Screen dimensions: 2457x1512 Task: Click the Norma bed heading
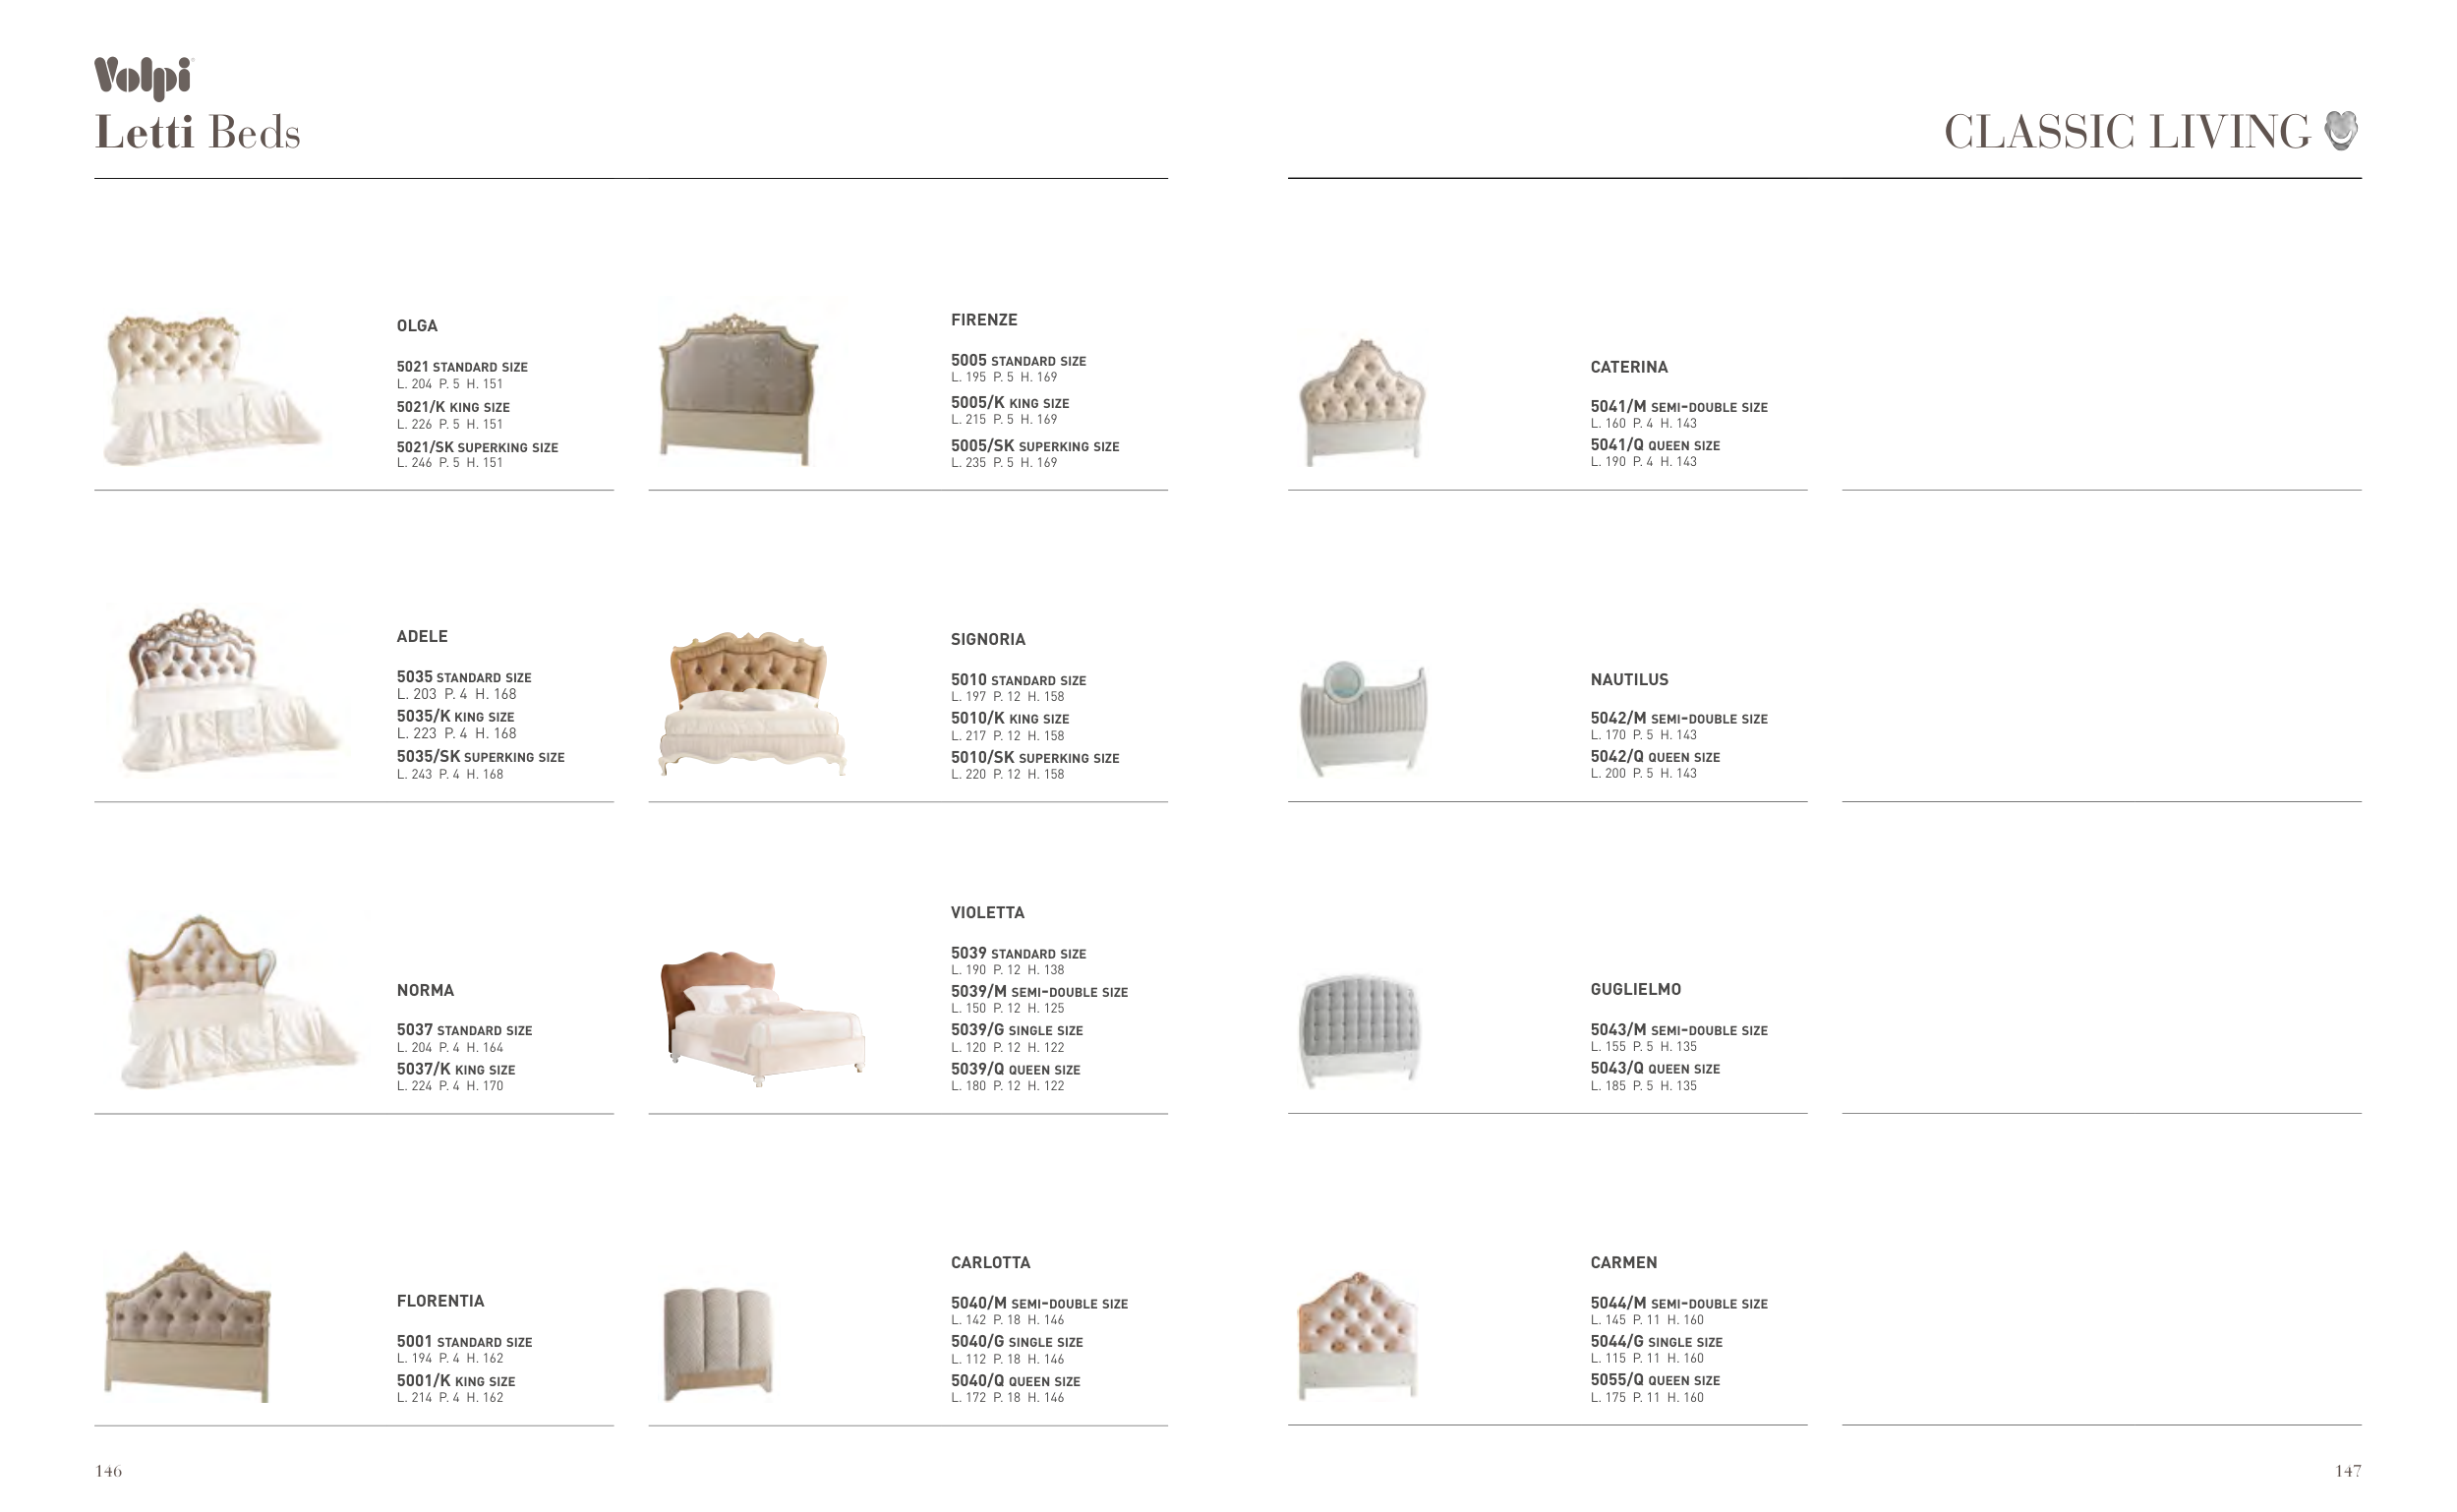(425, 990)
